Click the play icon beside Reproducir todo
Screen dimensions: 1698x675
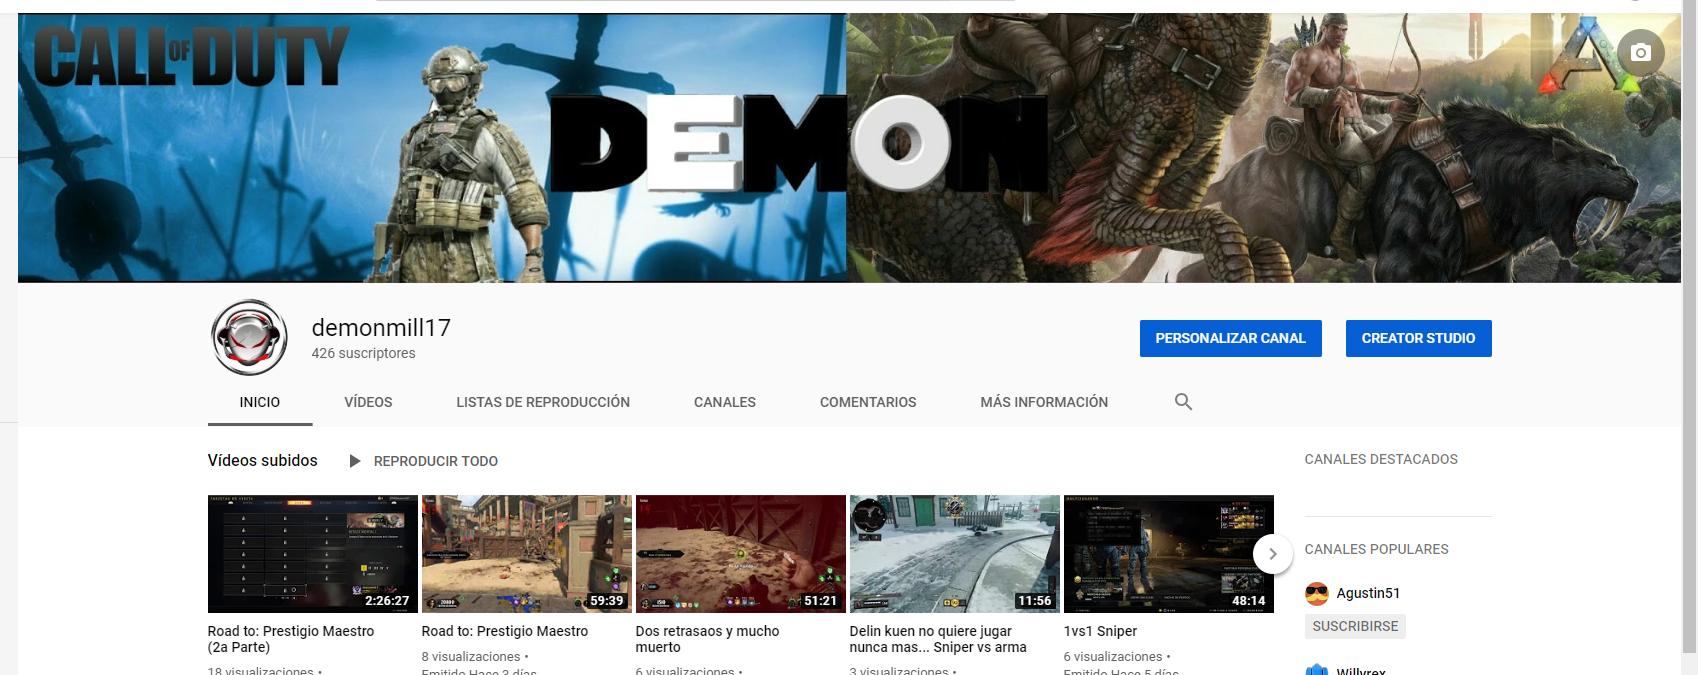click(x=354, y=461)
